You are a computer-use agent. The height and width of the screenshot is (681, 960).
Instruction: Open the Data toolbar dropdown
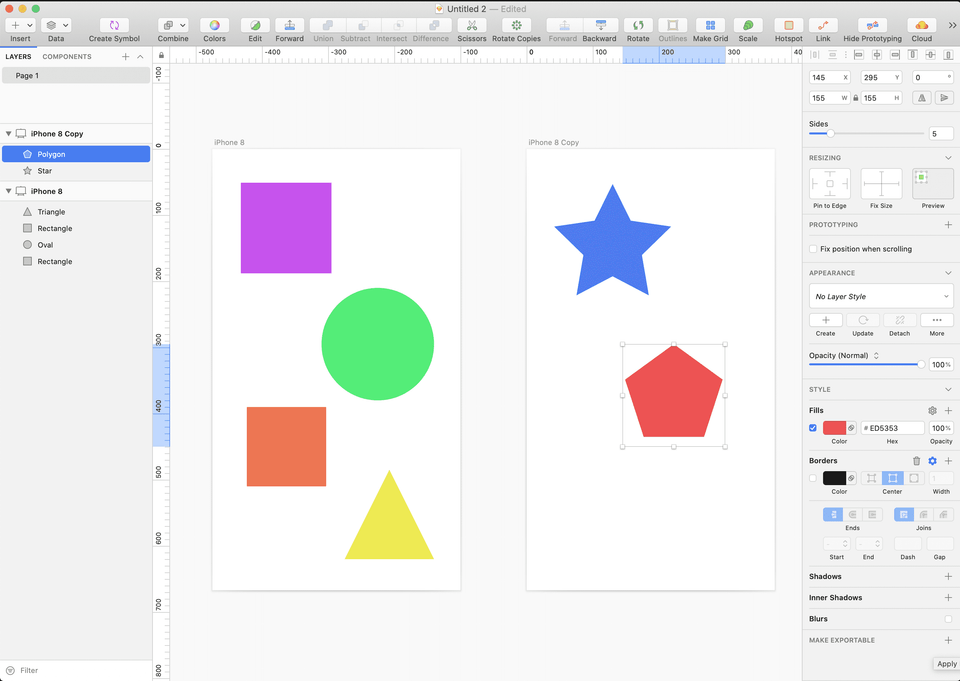56,25
